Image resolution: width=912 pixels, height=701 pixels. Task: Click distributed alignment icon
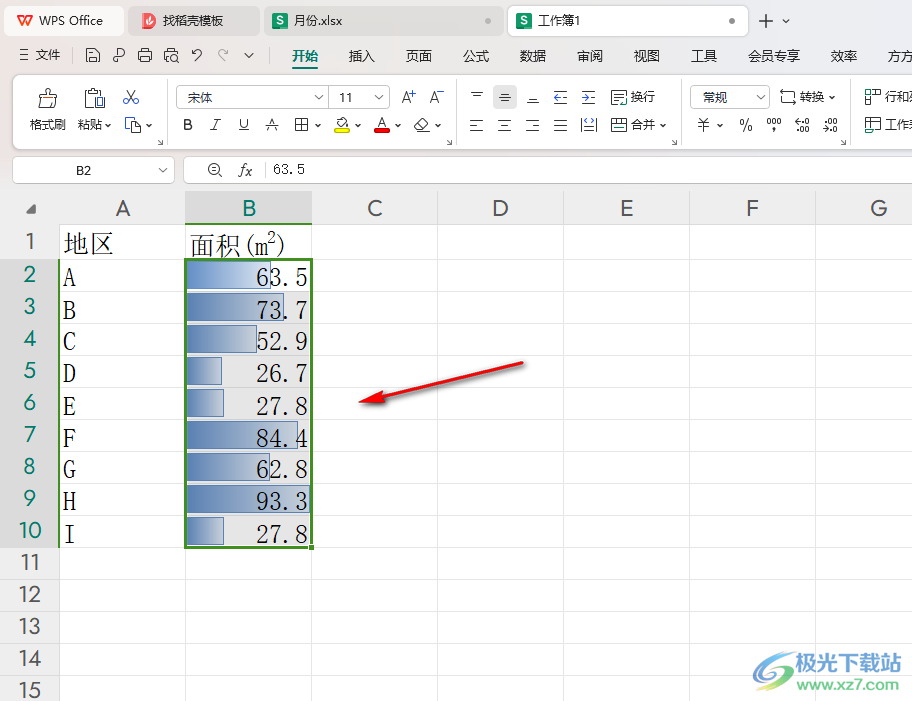[589, 124]
